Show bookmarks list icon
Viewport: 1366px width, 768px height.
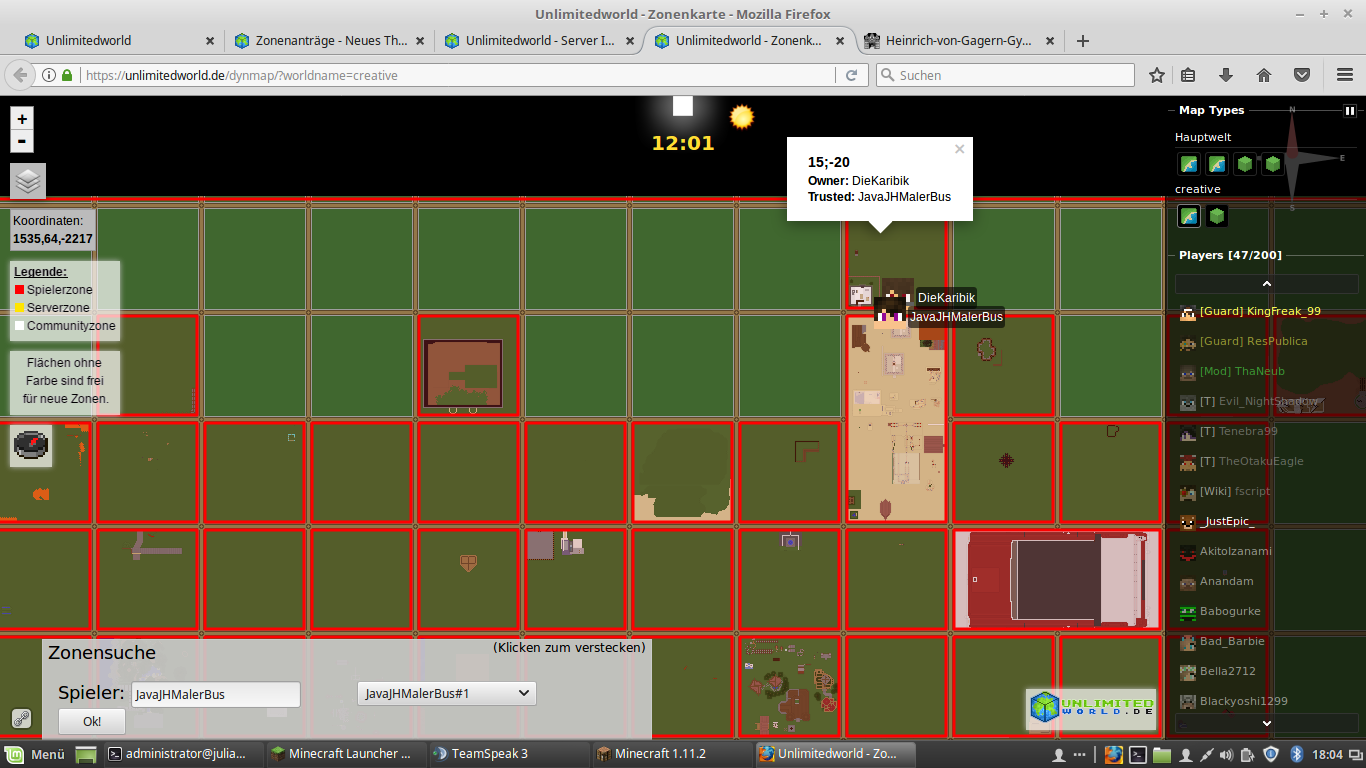click(1188, 75)
